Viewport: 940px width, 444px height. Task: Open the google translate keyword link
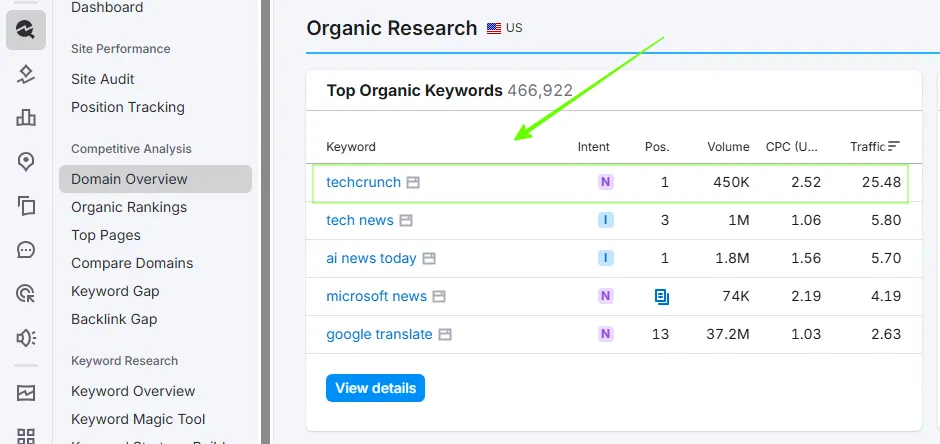[379, 334]
